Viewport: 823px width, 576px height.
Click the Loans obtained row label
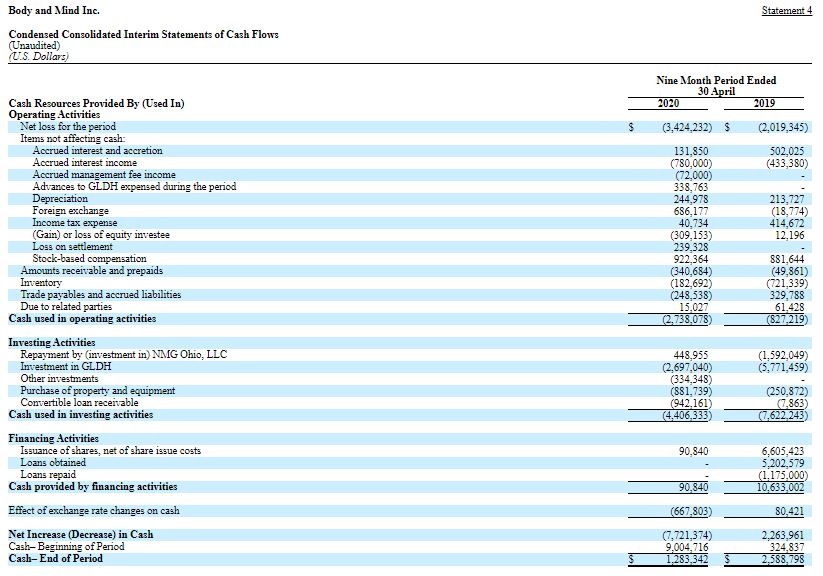tap(53, 462)
